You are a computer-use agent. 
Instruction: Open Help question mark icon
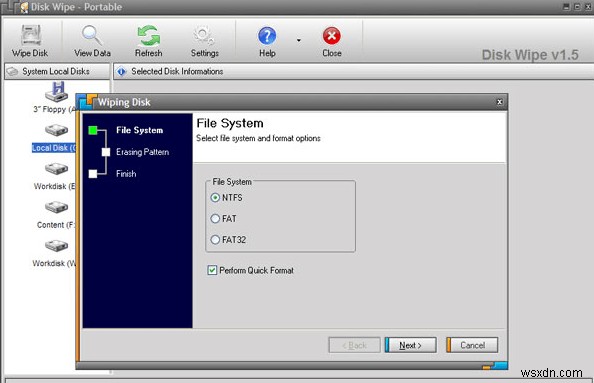(267, 36)
